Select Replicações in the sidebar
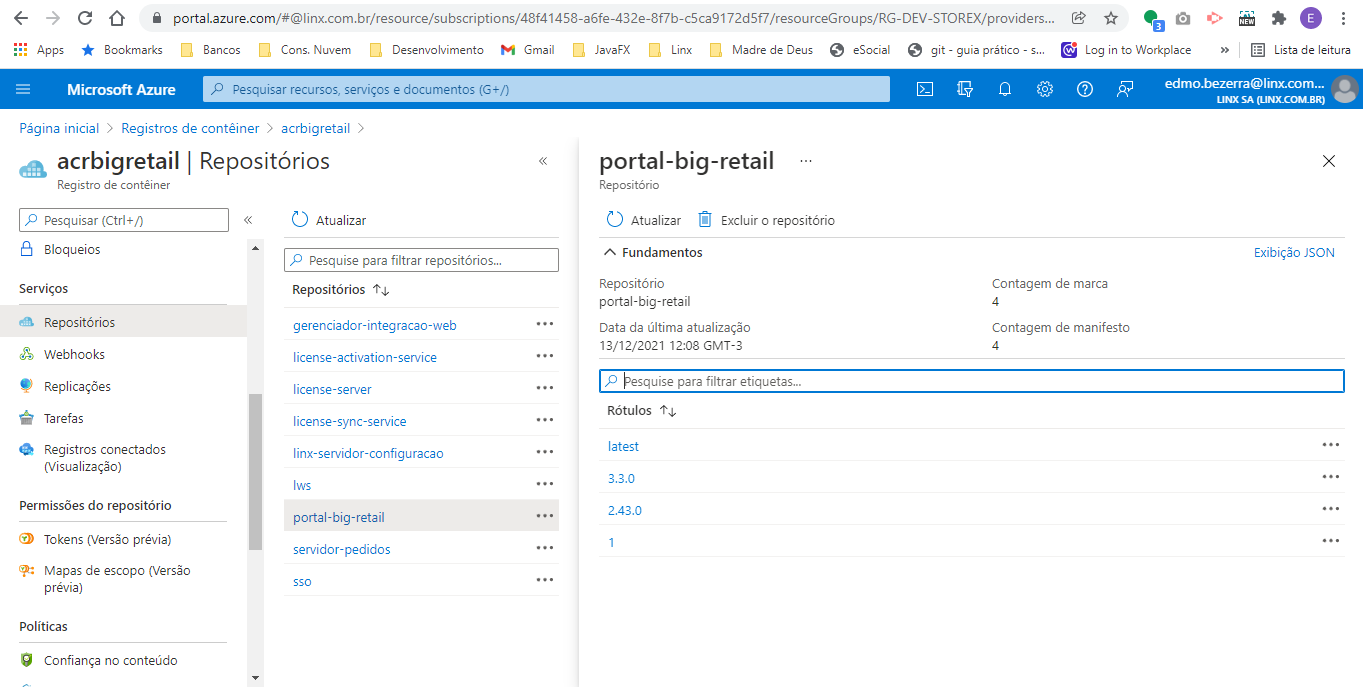Viewport: 1363px width, 687px height. [x=77, y=386]
